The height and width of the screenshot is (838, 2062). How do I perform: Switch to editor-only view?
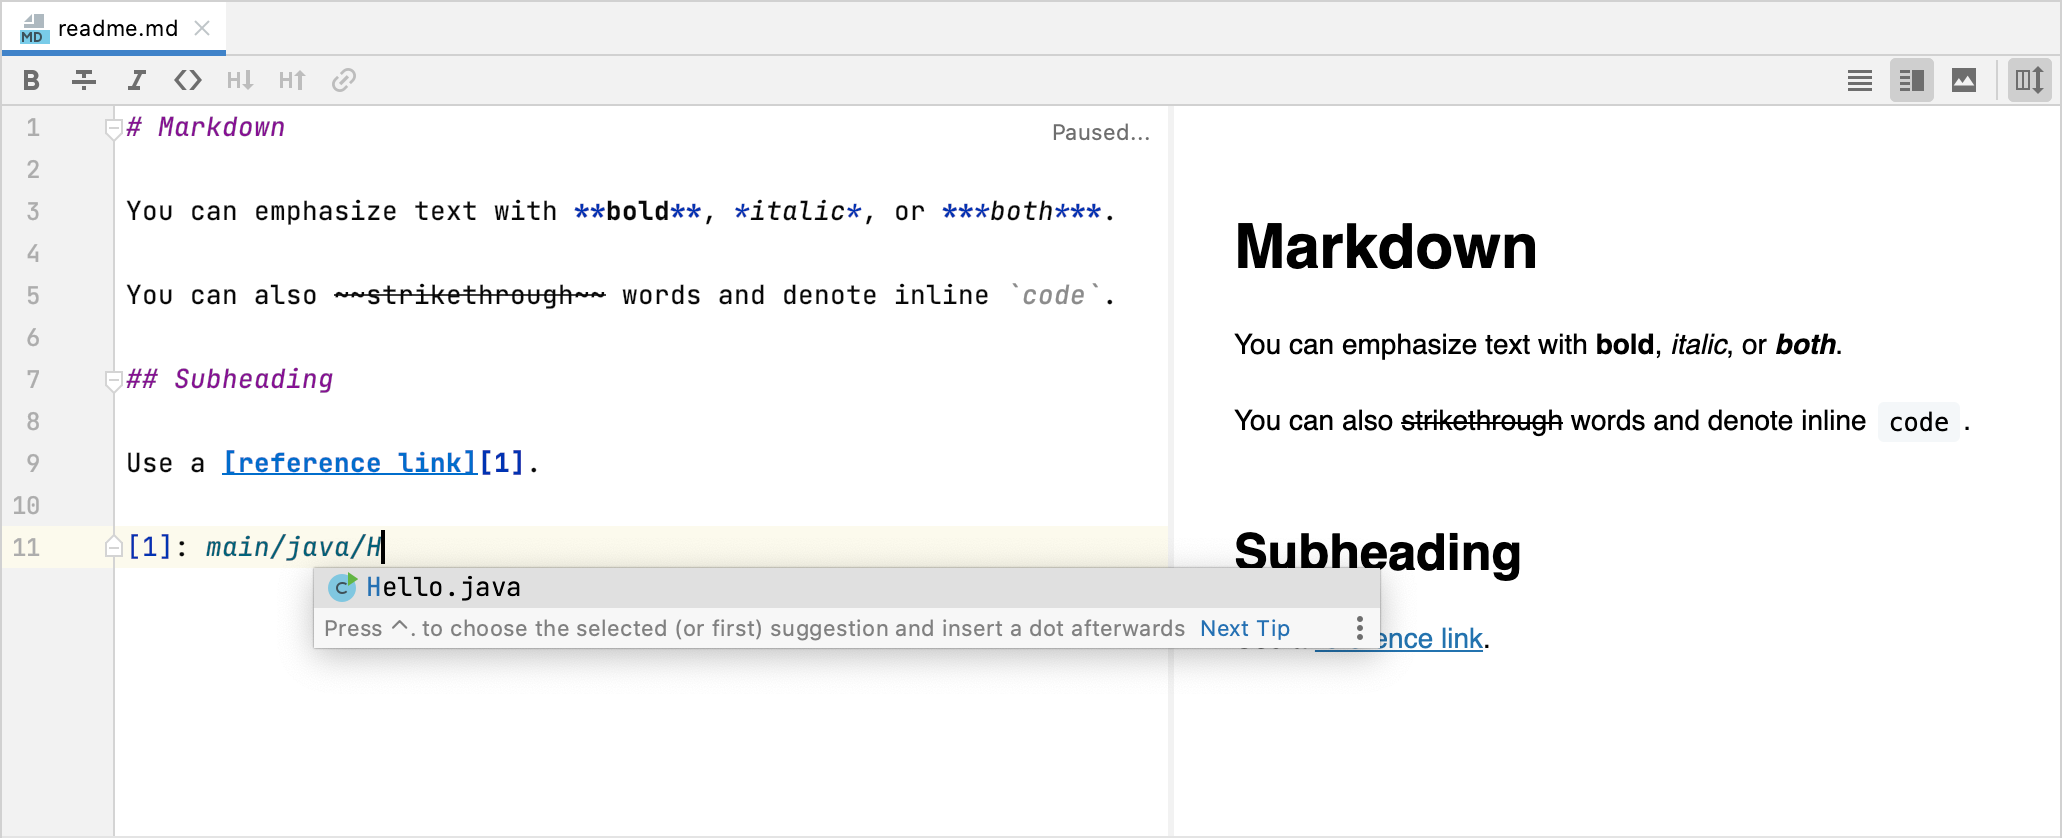[1860, 80]
